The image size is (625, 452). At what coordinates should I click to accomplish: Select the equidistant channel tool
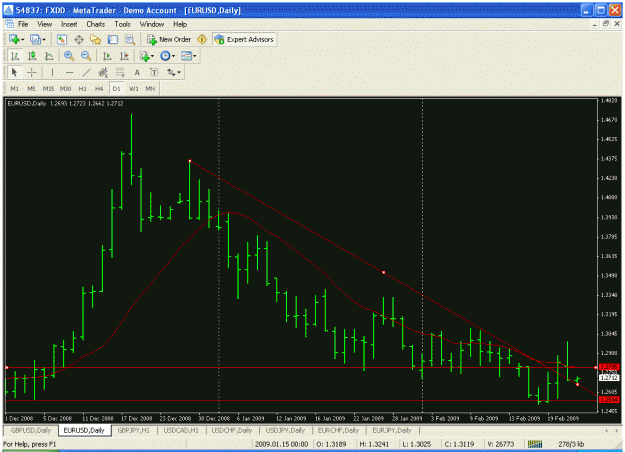pyautogui.click(x=103, y=72)
